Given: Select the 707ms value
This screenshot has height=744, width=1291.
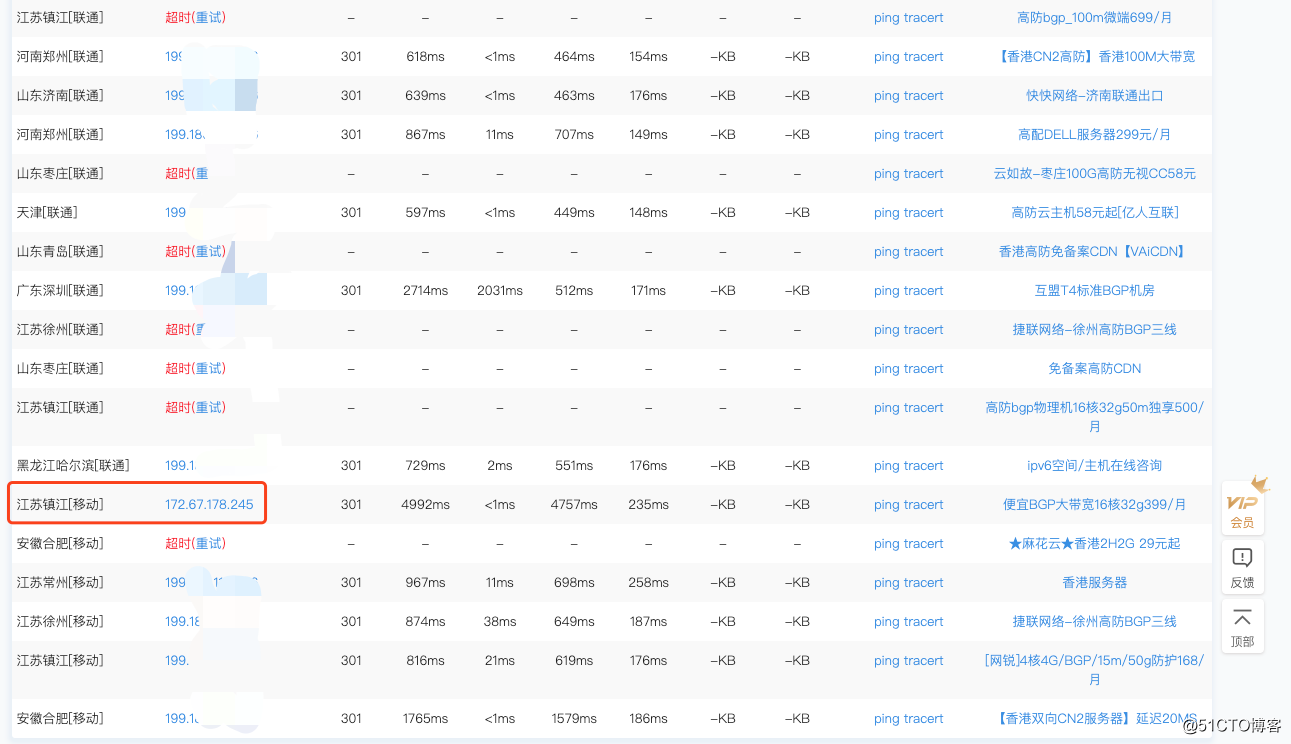Looking at the screenshot, I should [574, 134].
